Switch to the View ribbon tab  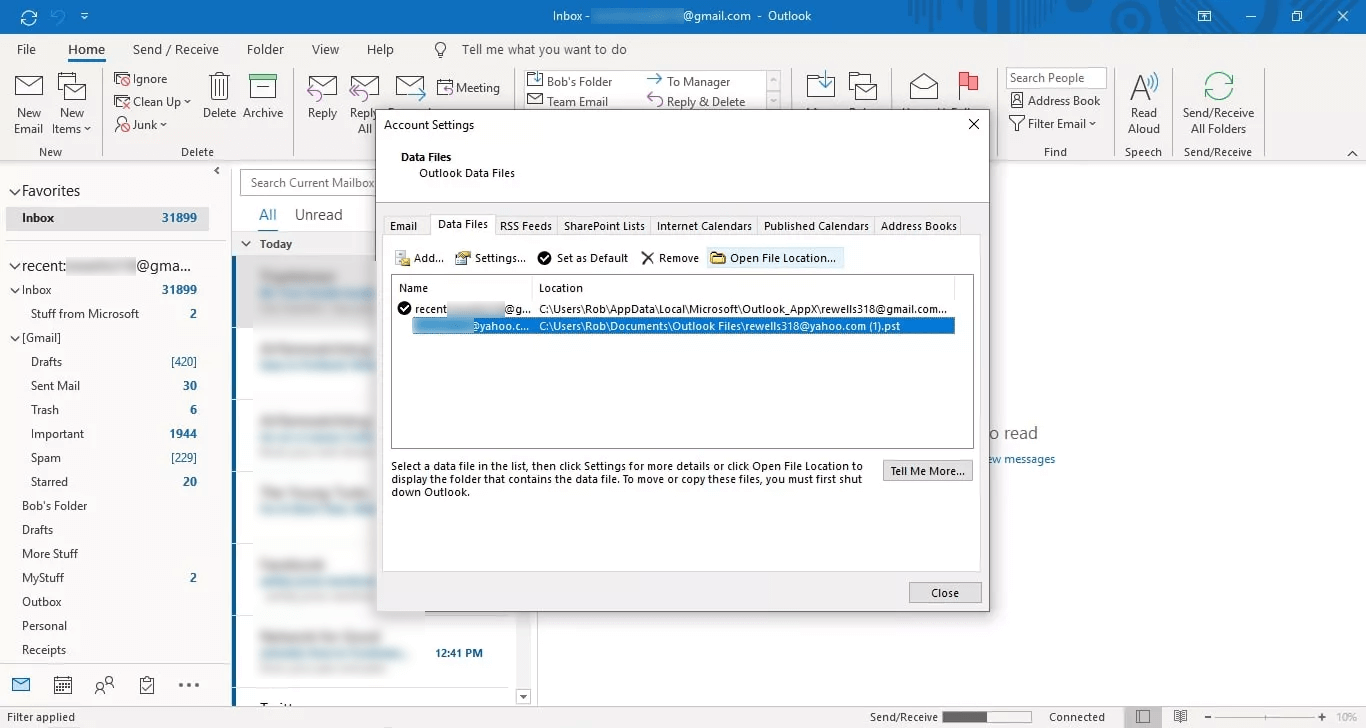pos(325,49)
